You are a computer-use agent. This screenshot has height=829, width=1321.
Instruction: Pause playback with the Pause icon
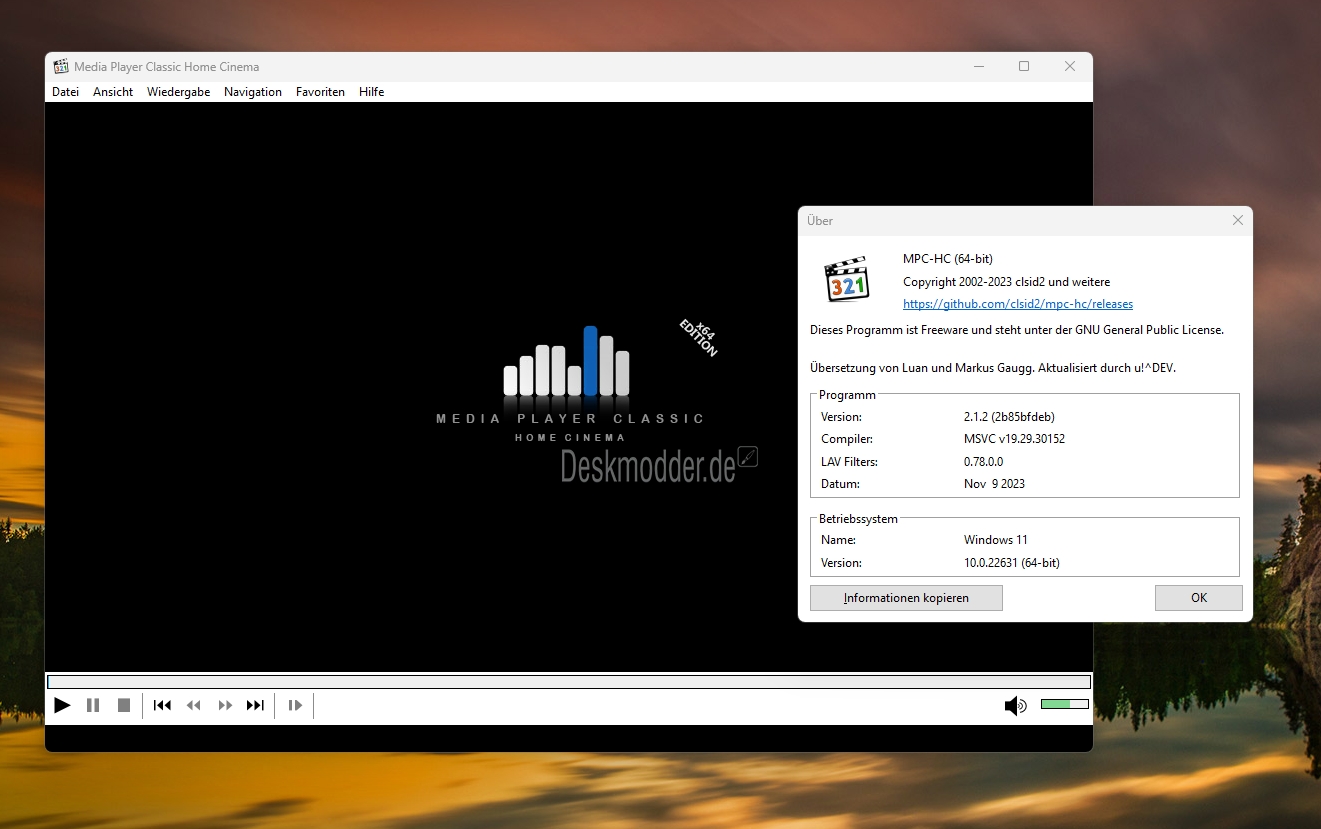pos(93,705)
